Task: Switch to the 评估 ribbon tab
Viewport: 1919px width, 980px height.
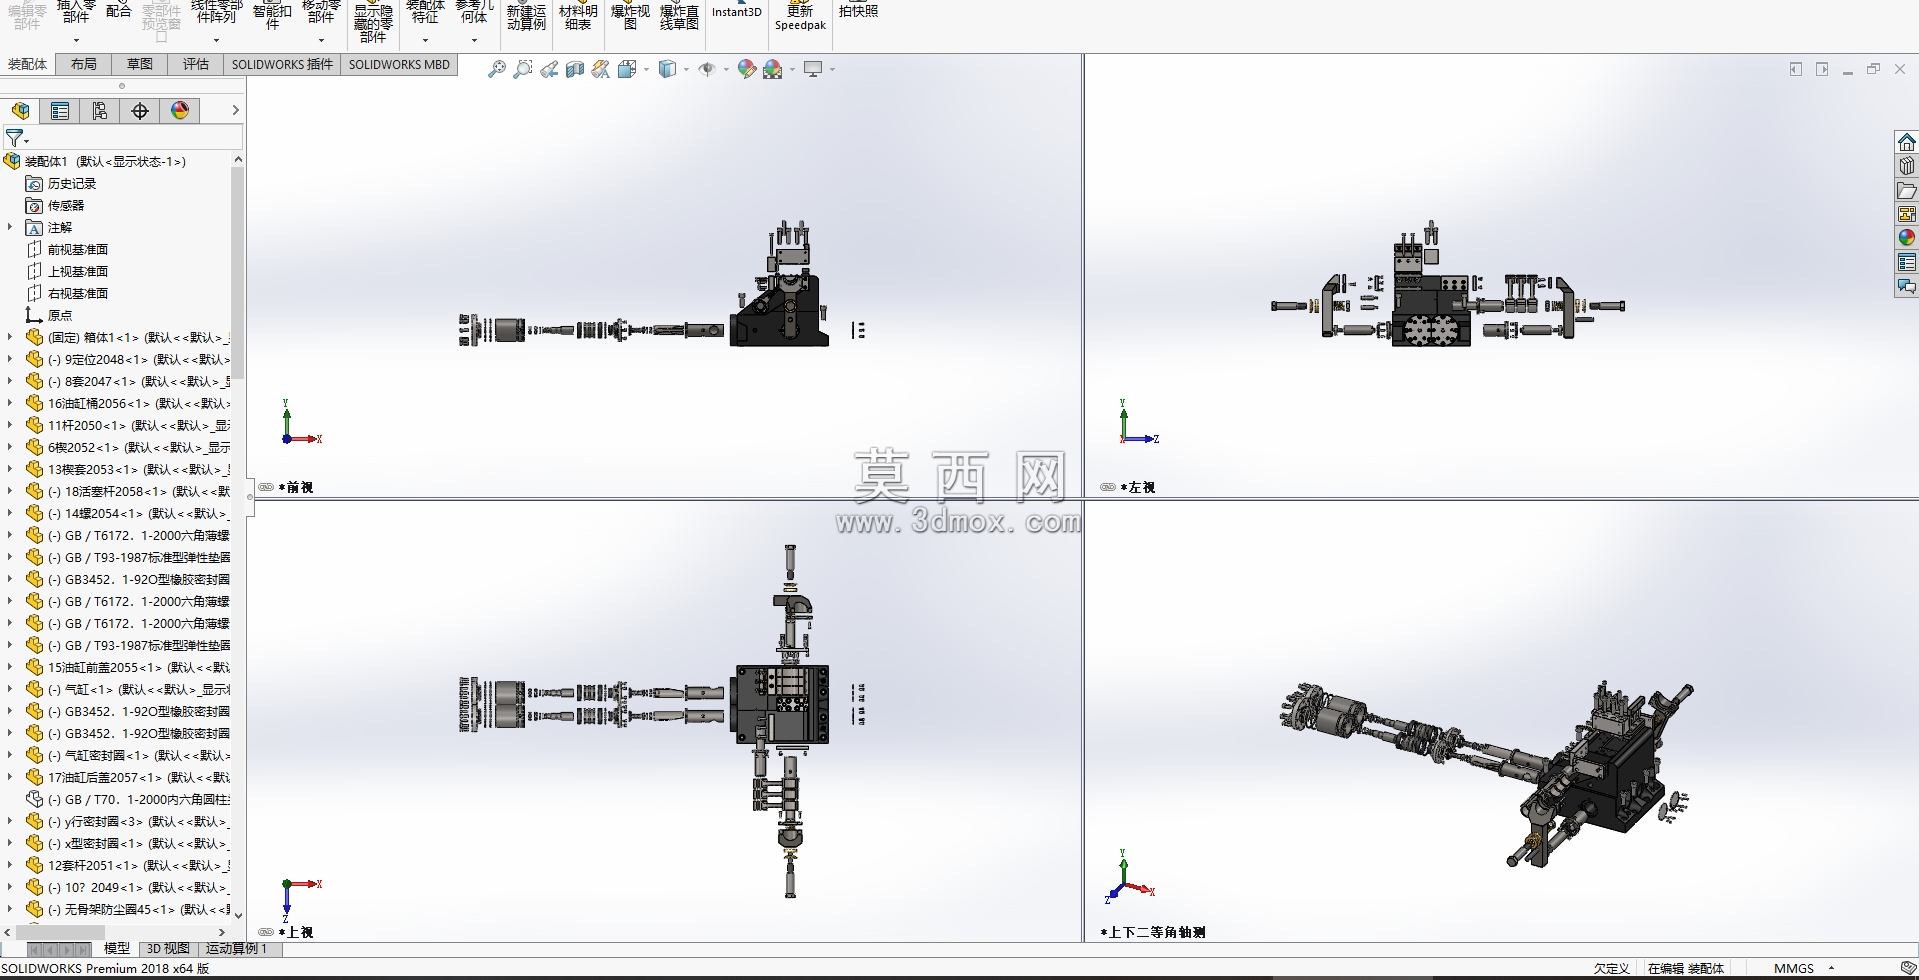Action: click(196, 64)
